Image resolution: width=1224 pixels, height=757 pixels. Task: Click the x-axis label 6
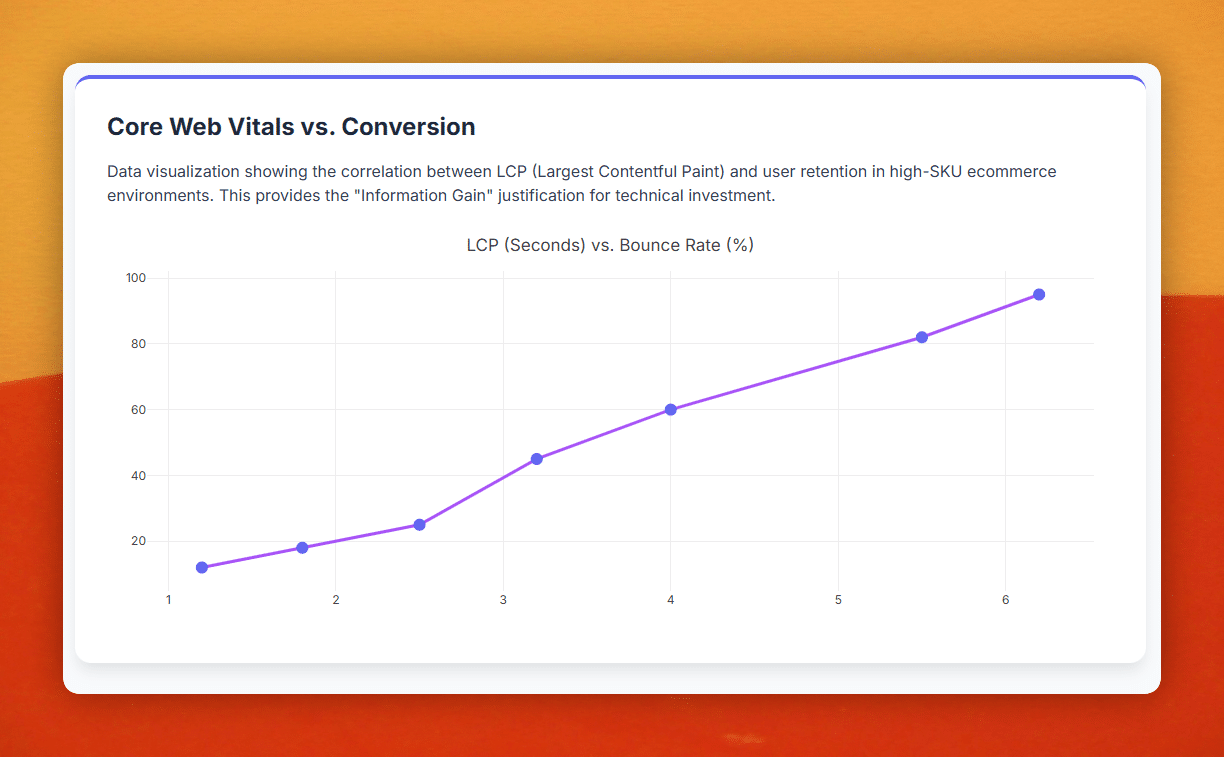pos(1005,600)
